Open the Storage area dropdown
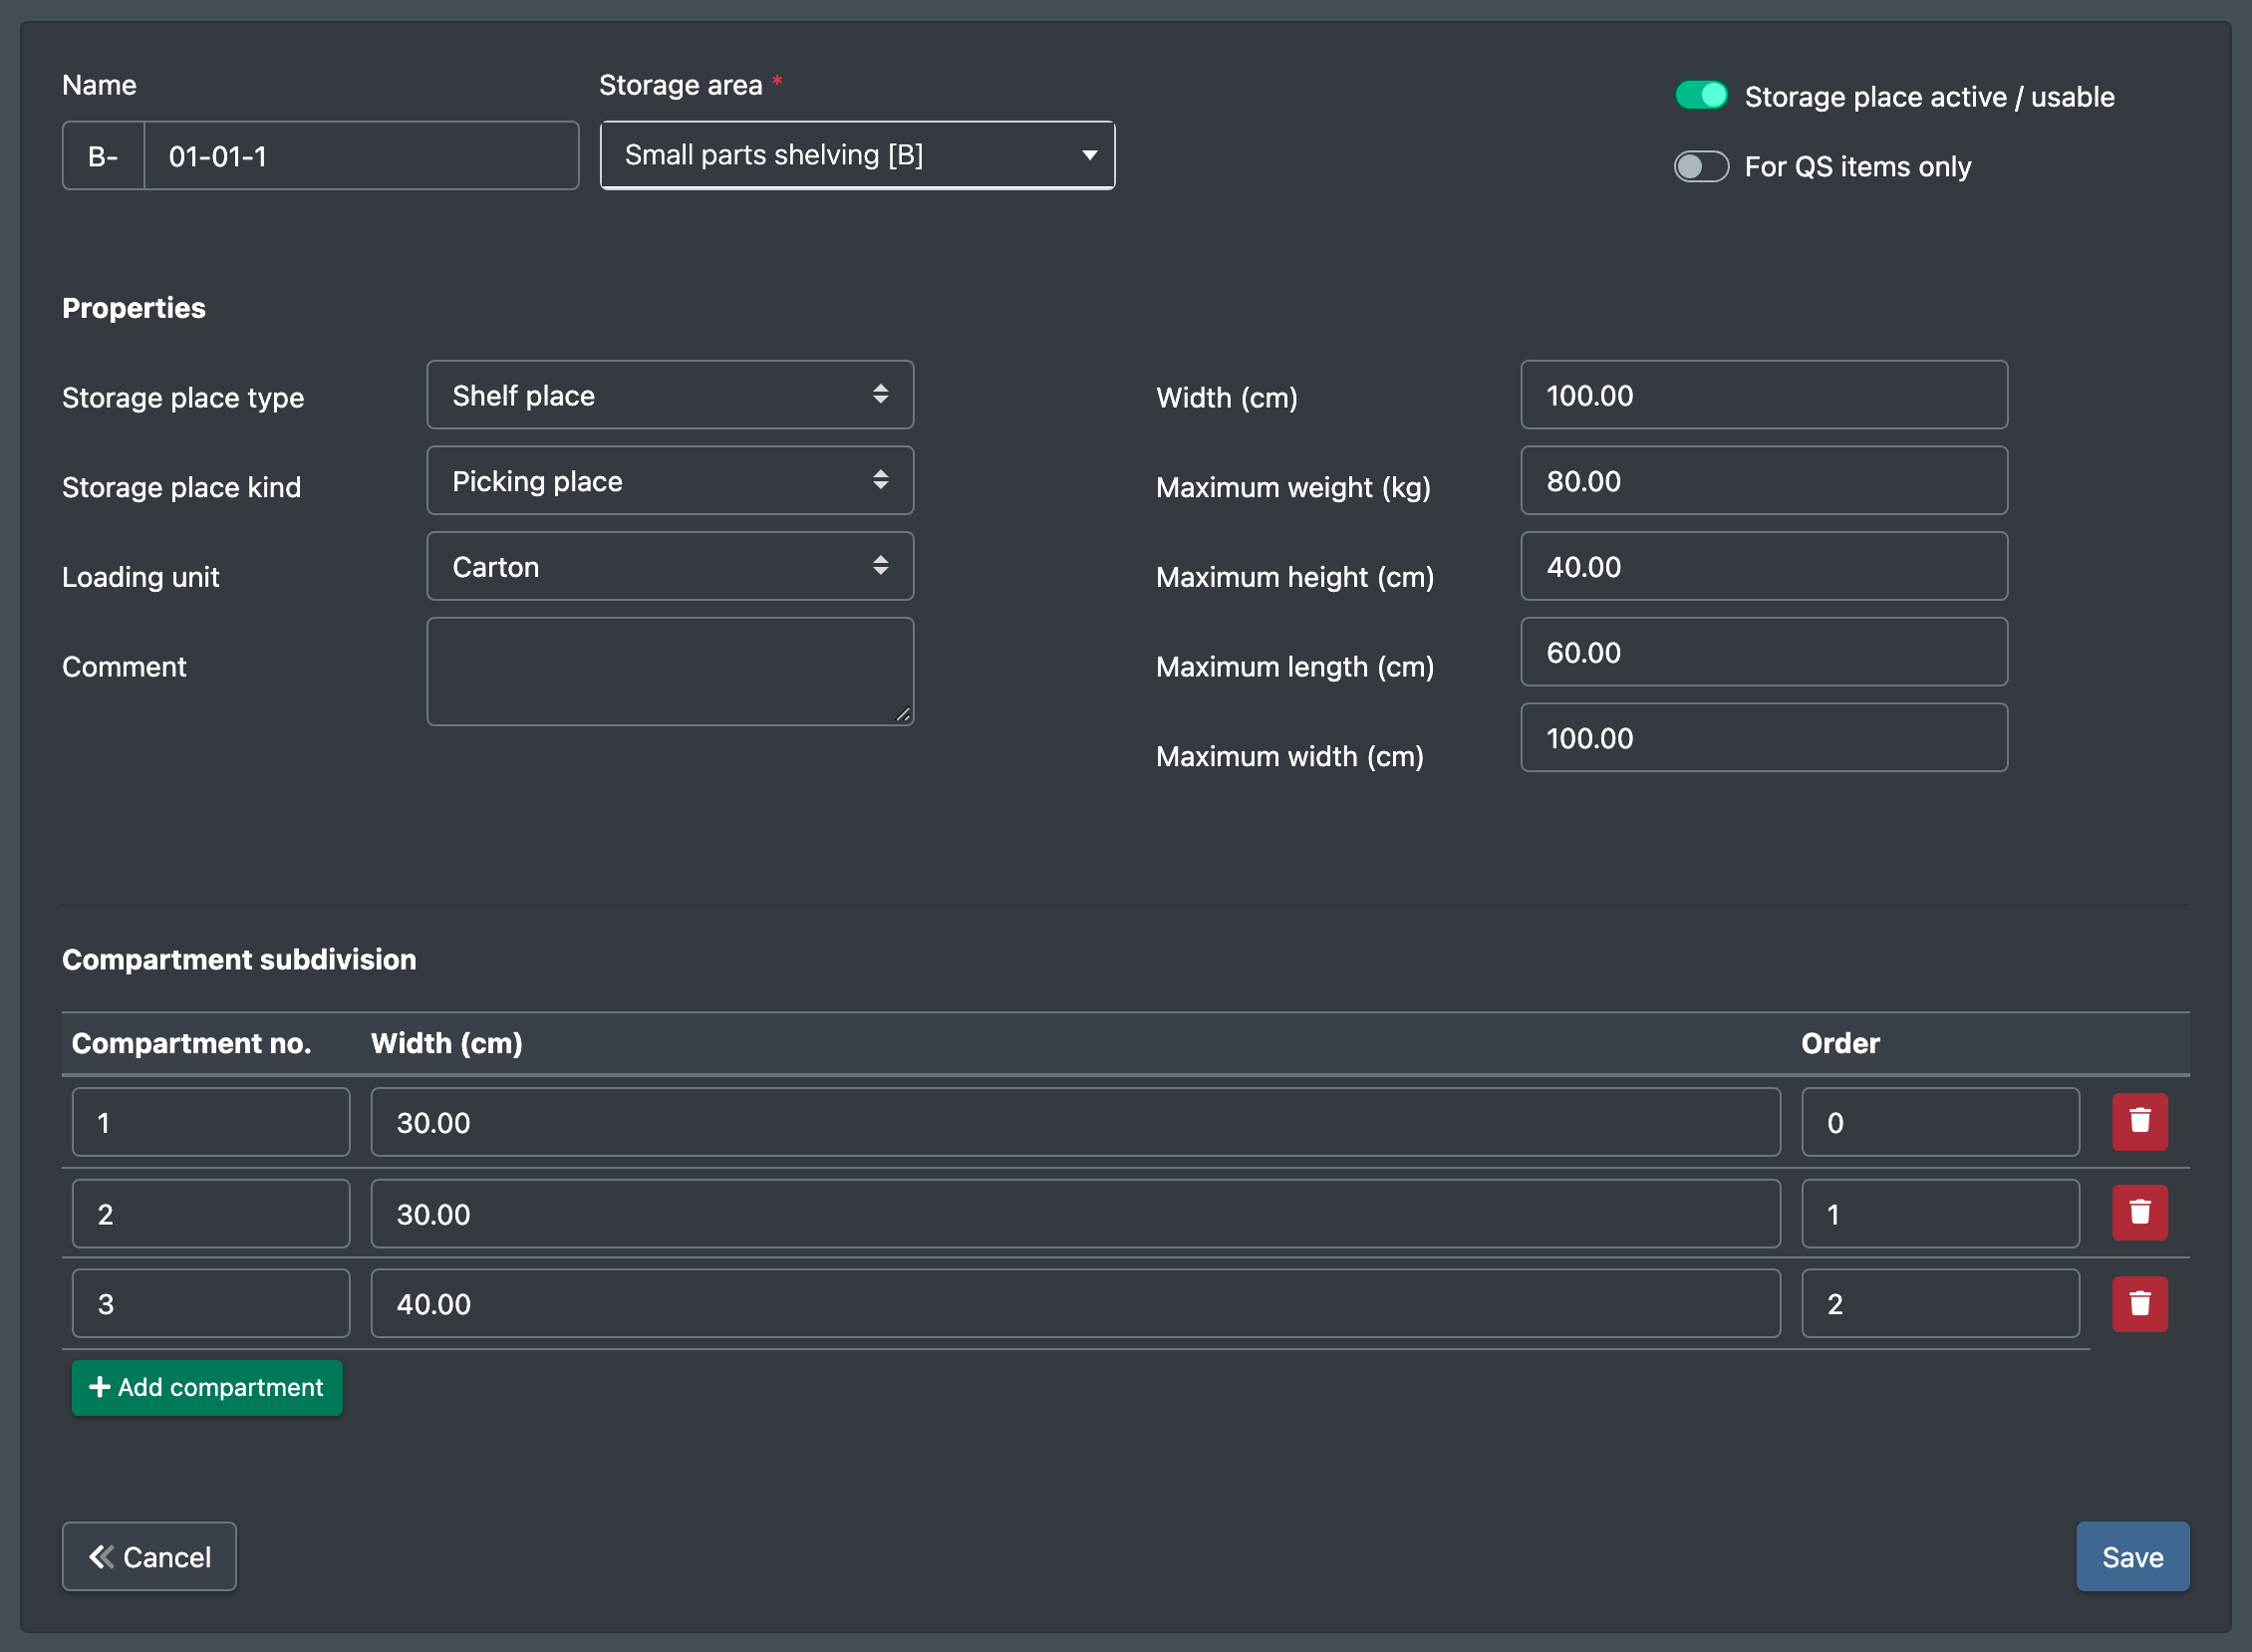Screen dimensions: 2252x1652 click(857, 155)
